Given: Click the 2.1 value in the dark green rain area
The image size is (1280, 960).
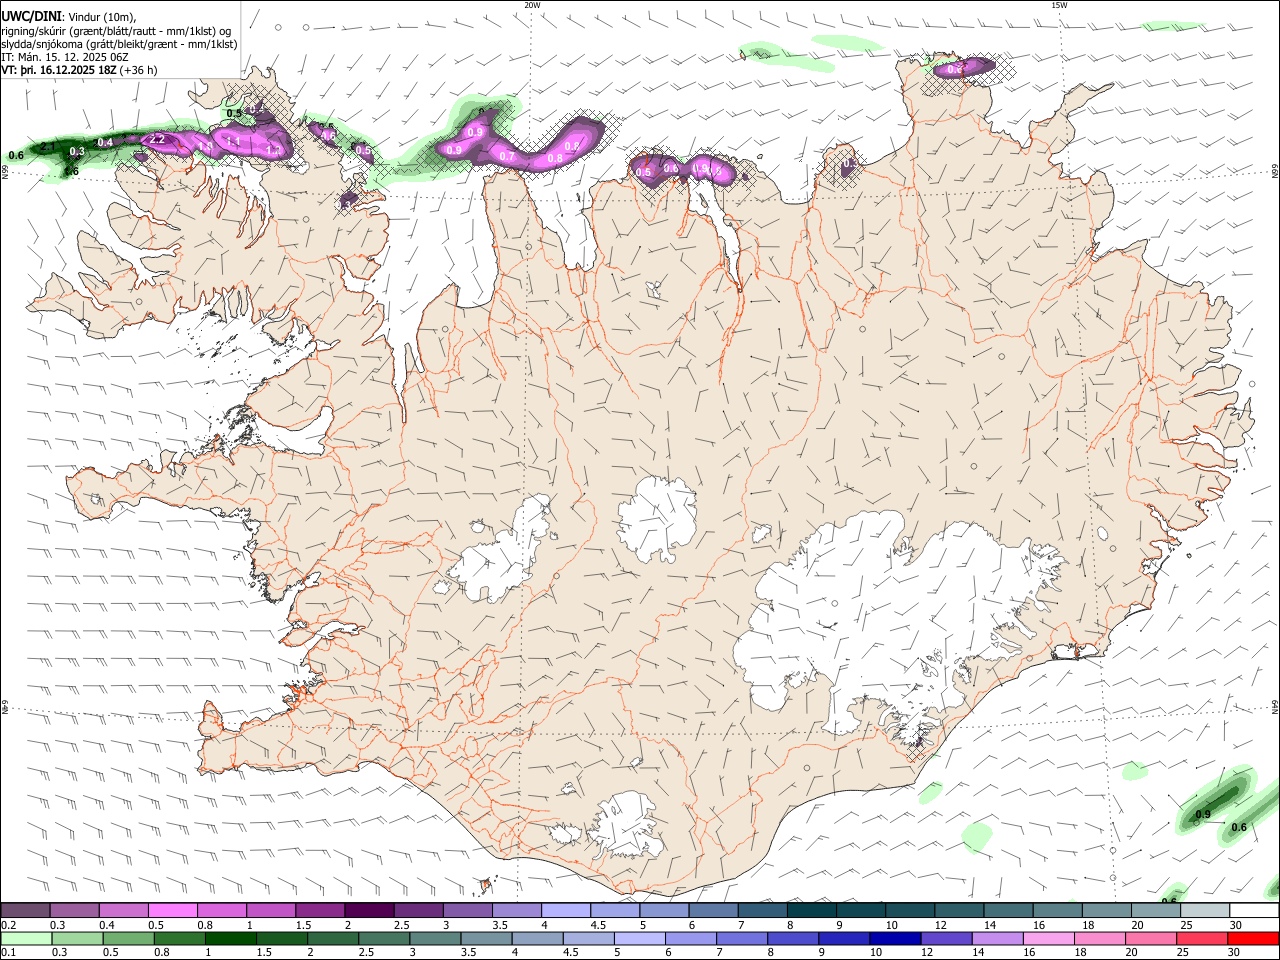Looking at the screenshot, I should pos(47,148).
